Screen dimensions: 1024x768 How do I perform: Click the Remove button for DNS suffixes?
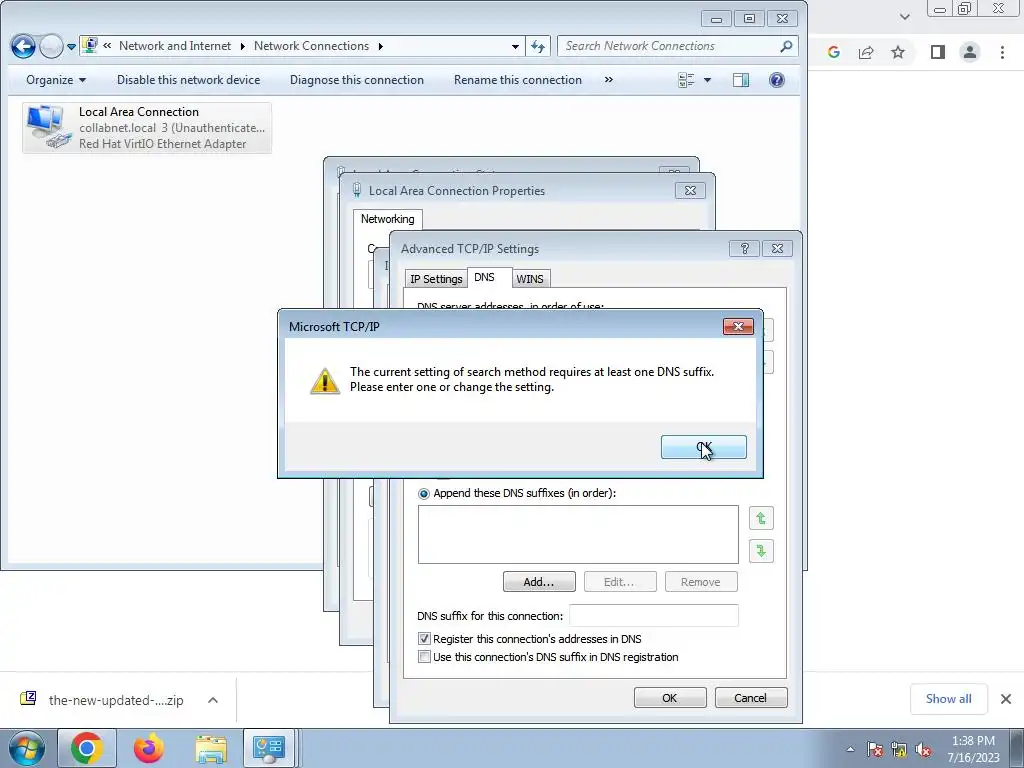(x=701, y=582)
